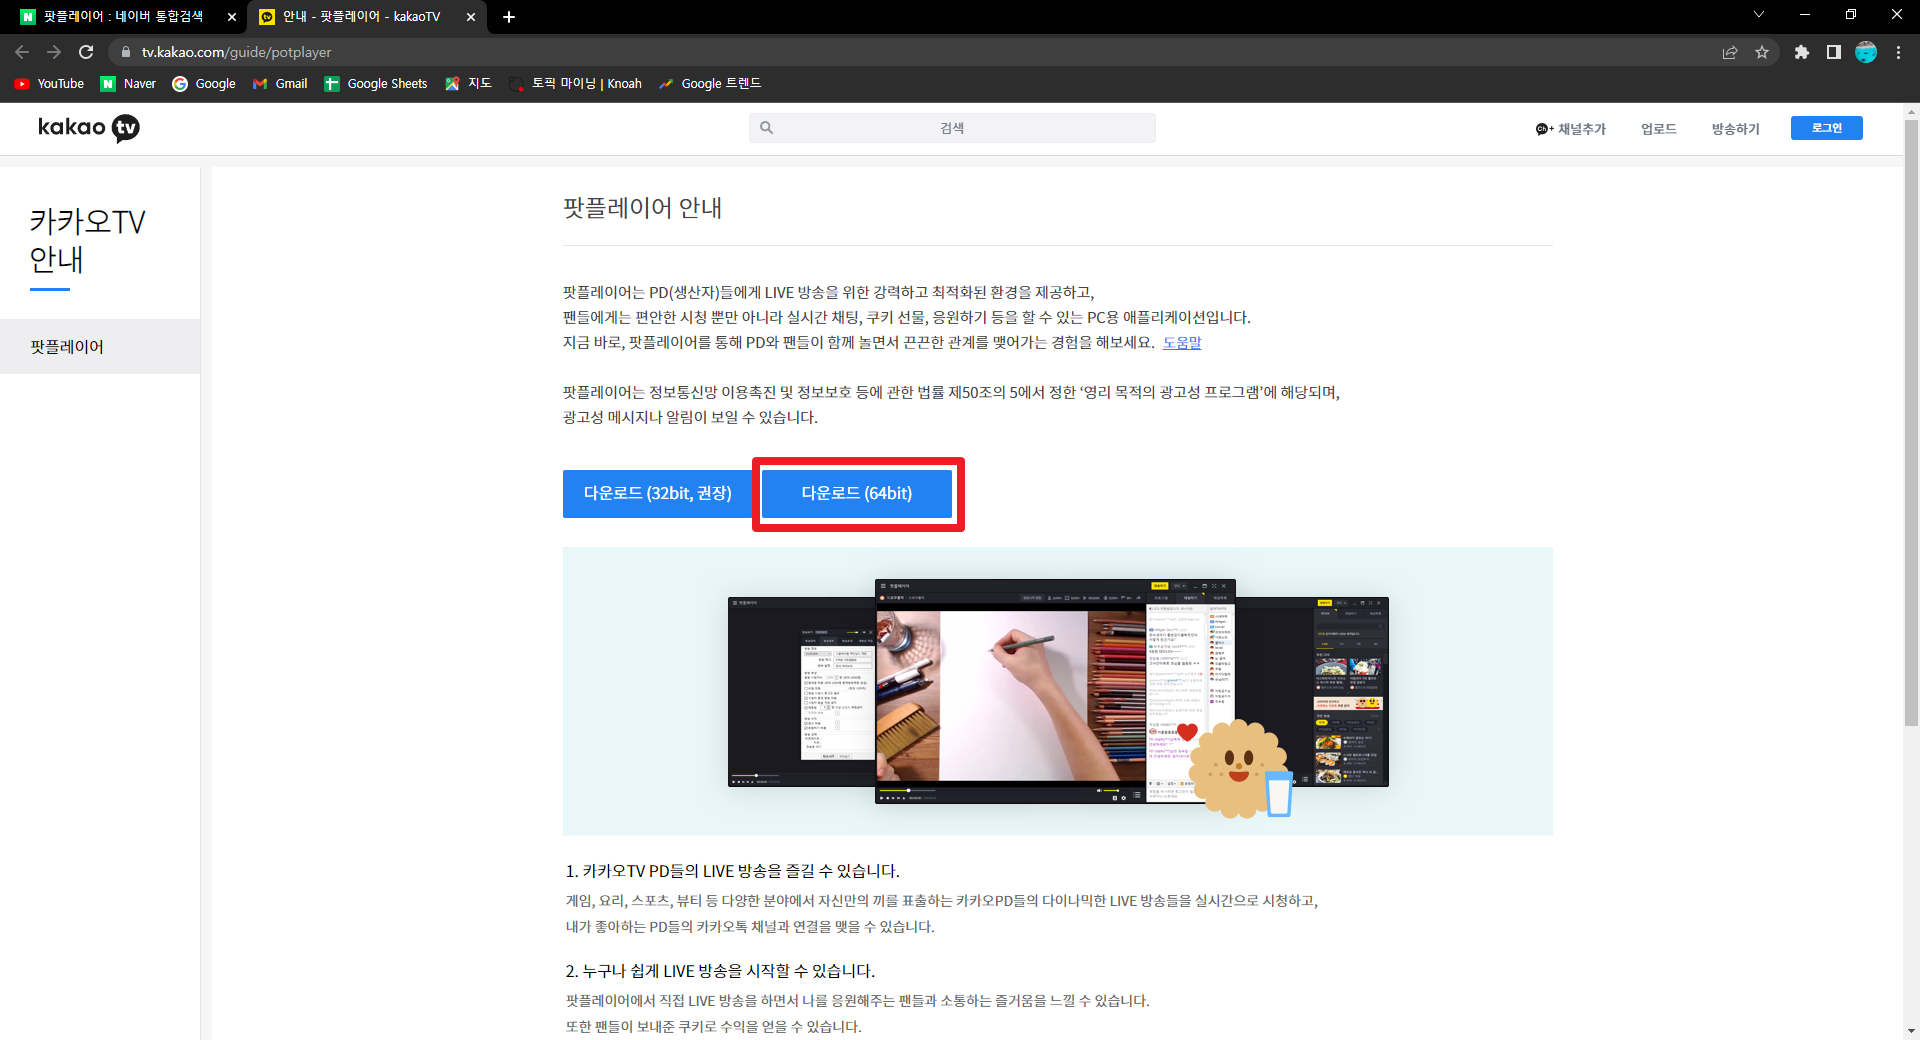Click the scrollbar up arrow
Viewport: 1920px width, 1040px height.
1911,111
